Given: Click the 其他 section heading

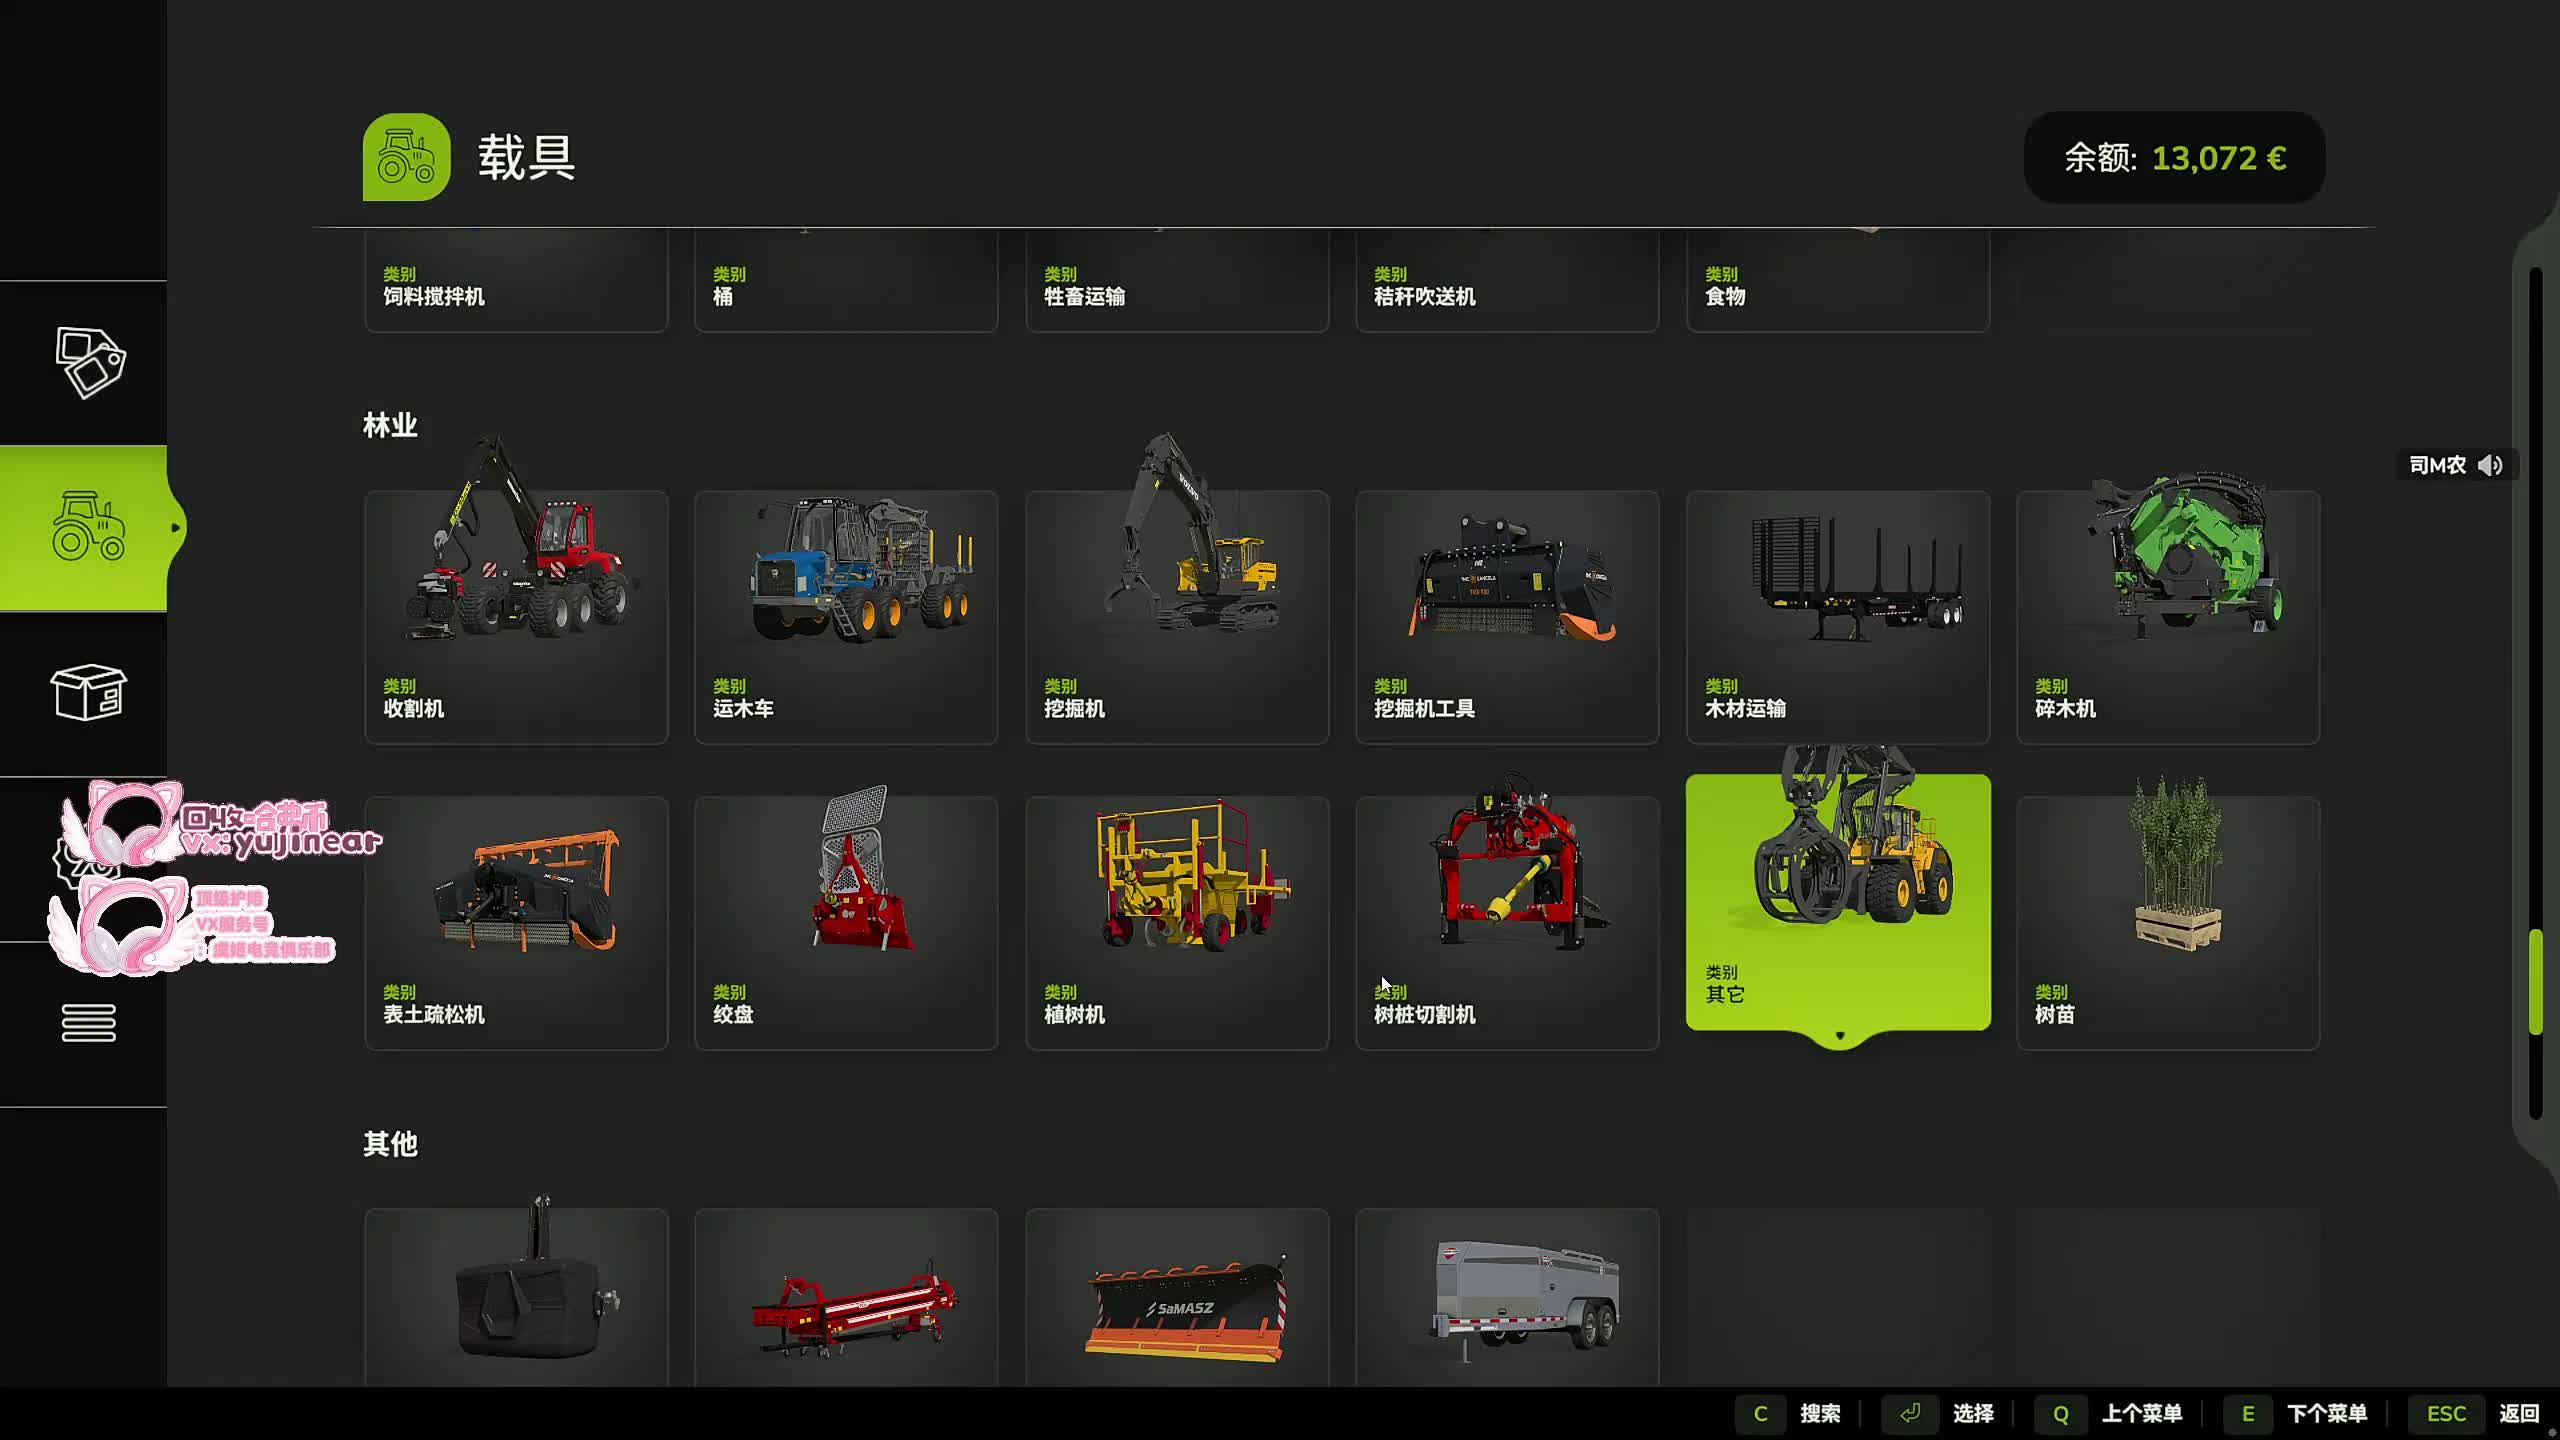Looking at the screenshot, I should tap(390, 1143).
